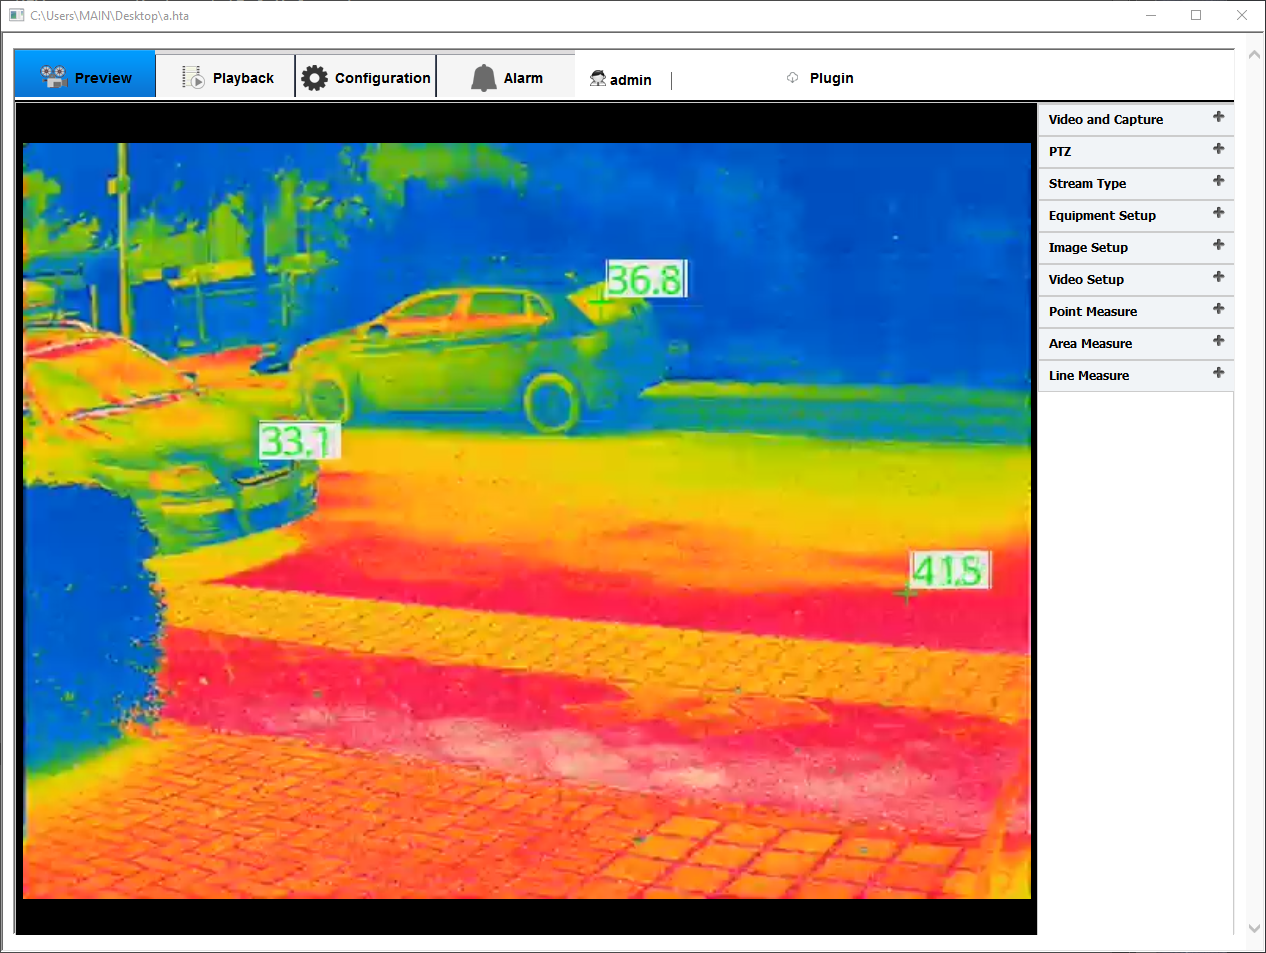
Task: Expand Image Setup plus icon
Action: coord(1218,245)
